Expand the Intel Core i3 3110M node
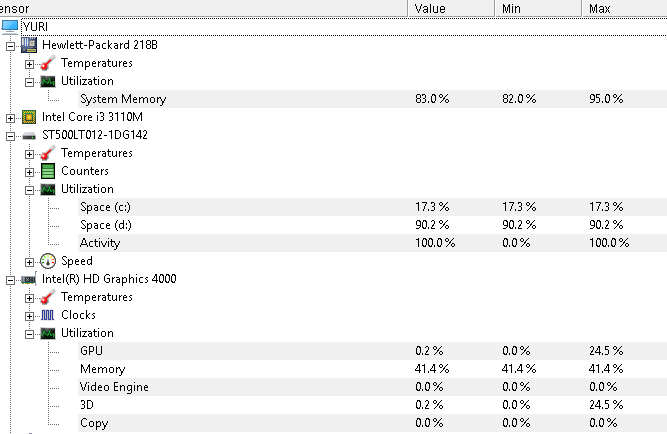The height and width of the screenshot is (434, 667). tap(10, 118)
